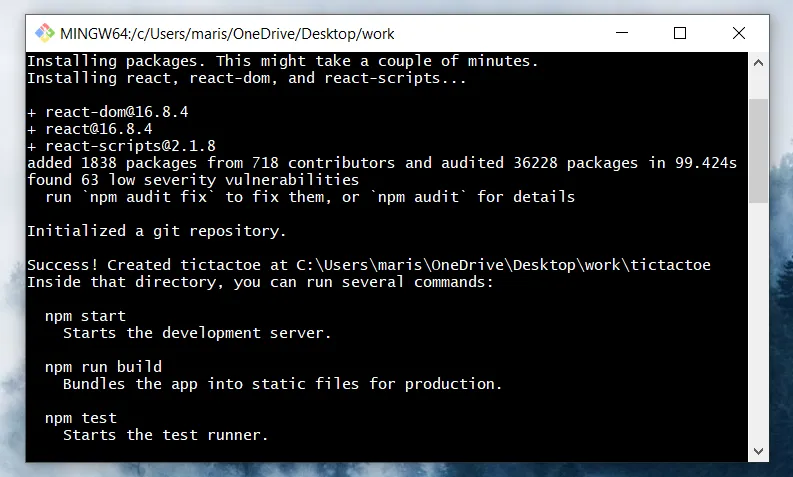Click the 'react-dom@16.8.4' line

click(108, 112)
